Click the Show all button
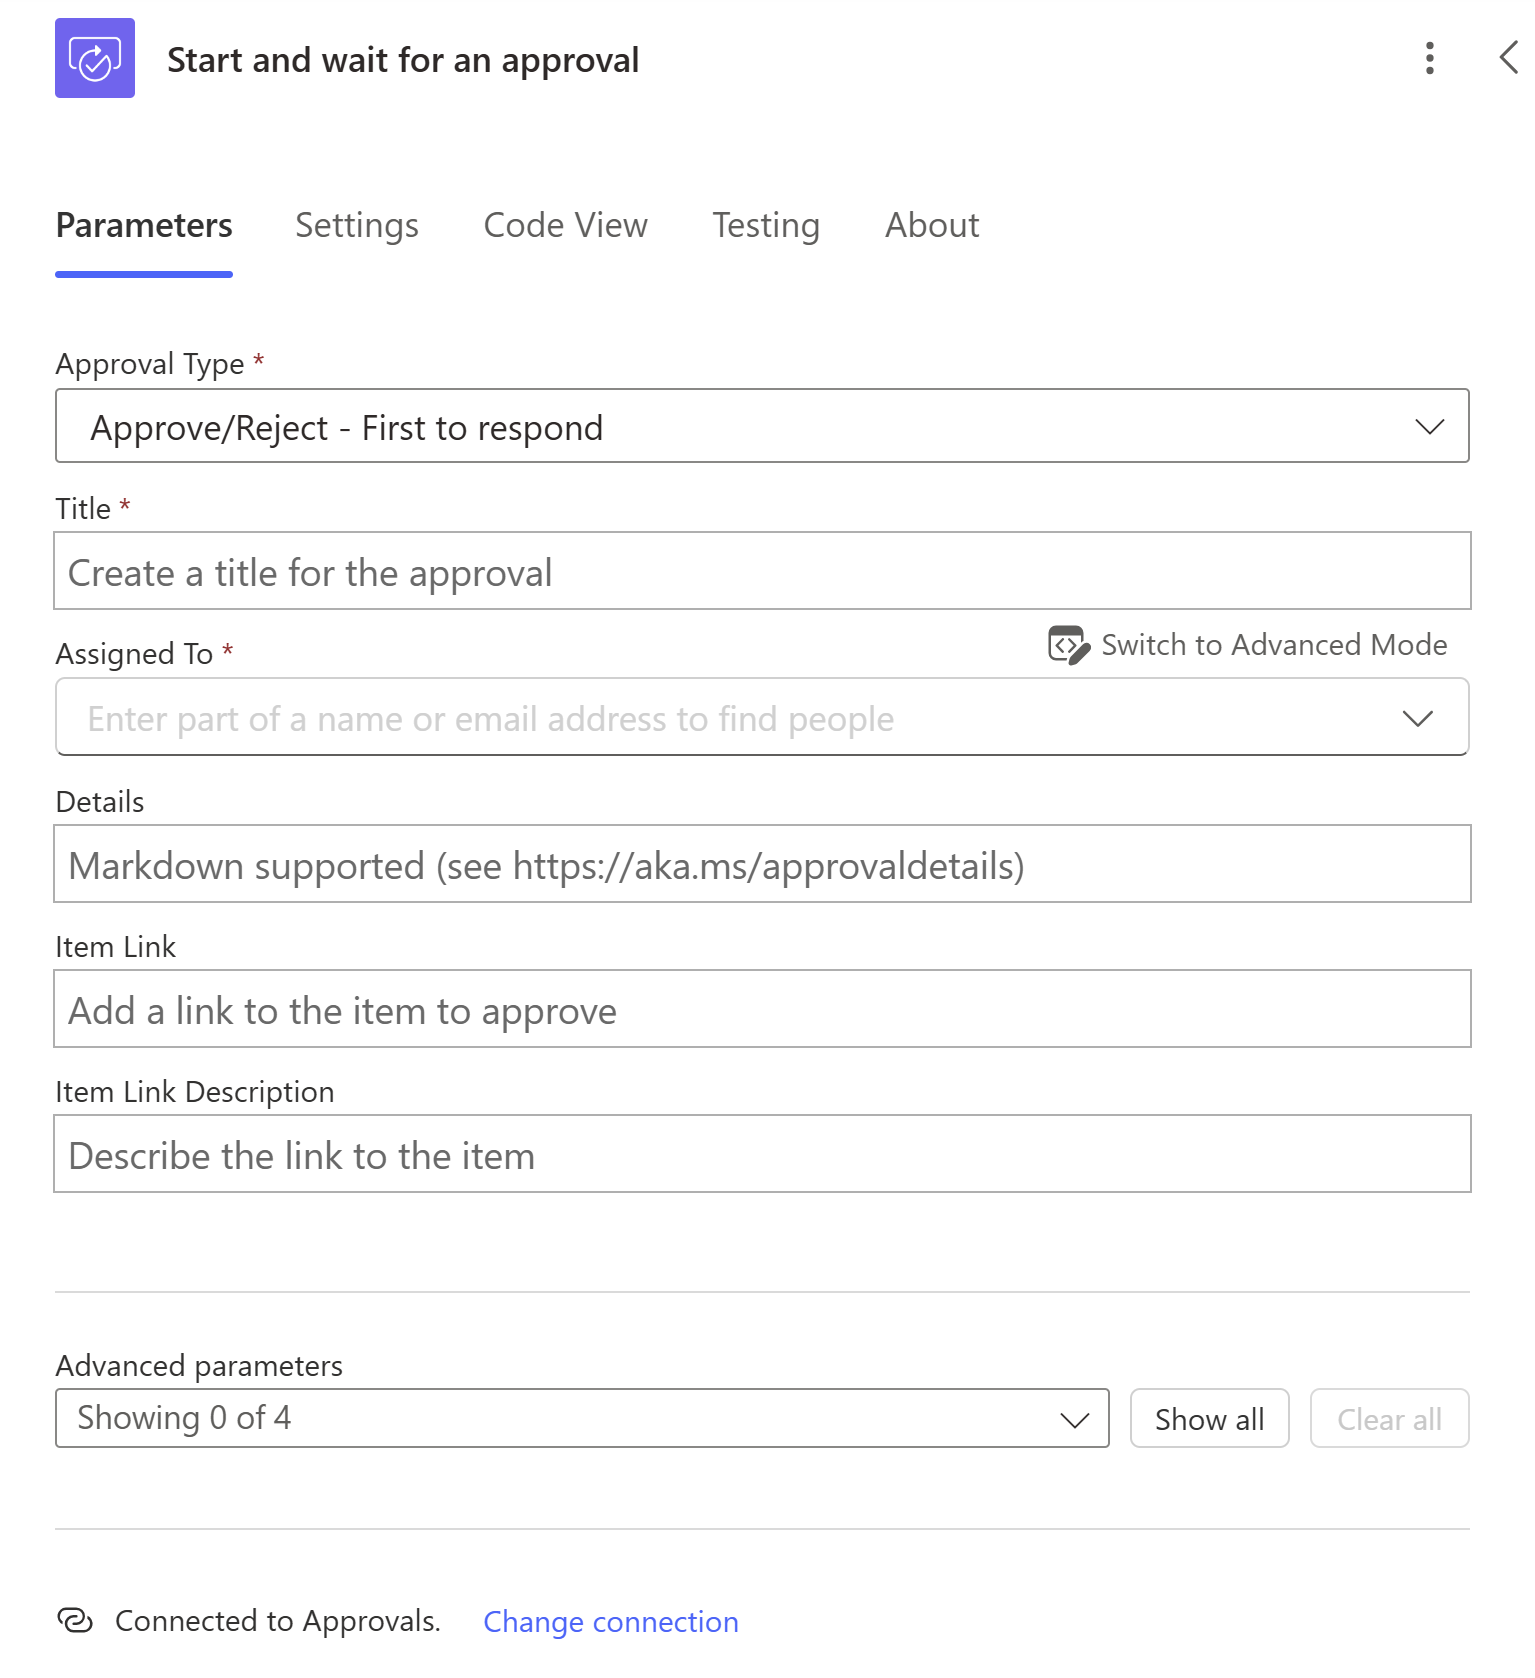 pyautogui.click(x=1209, y=1418)
